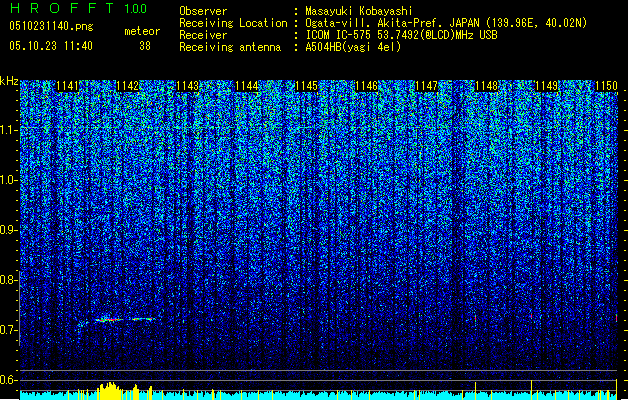Viewport: 629px width, 400px height.
Task: Click the 'meteor' label
Action: (x=142, y=31)
